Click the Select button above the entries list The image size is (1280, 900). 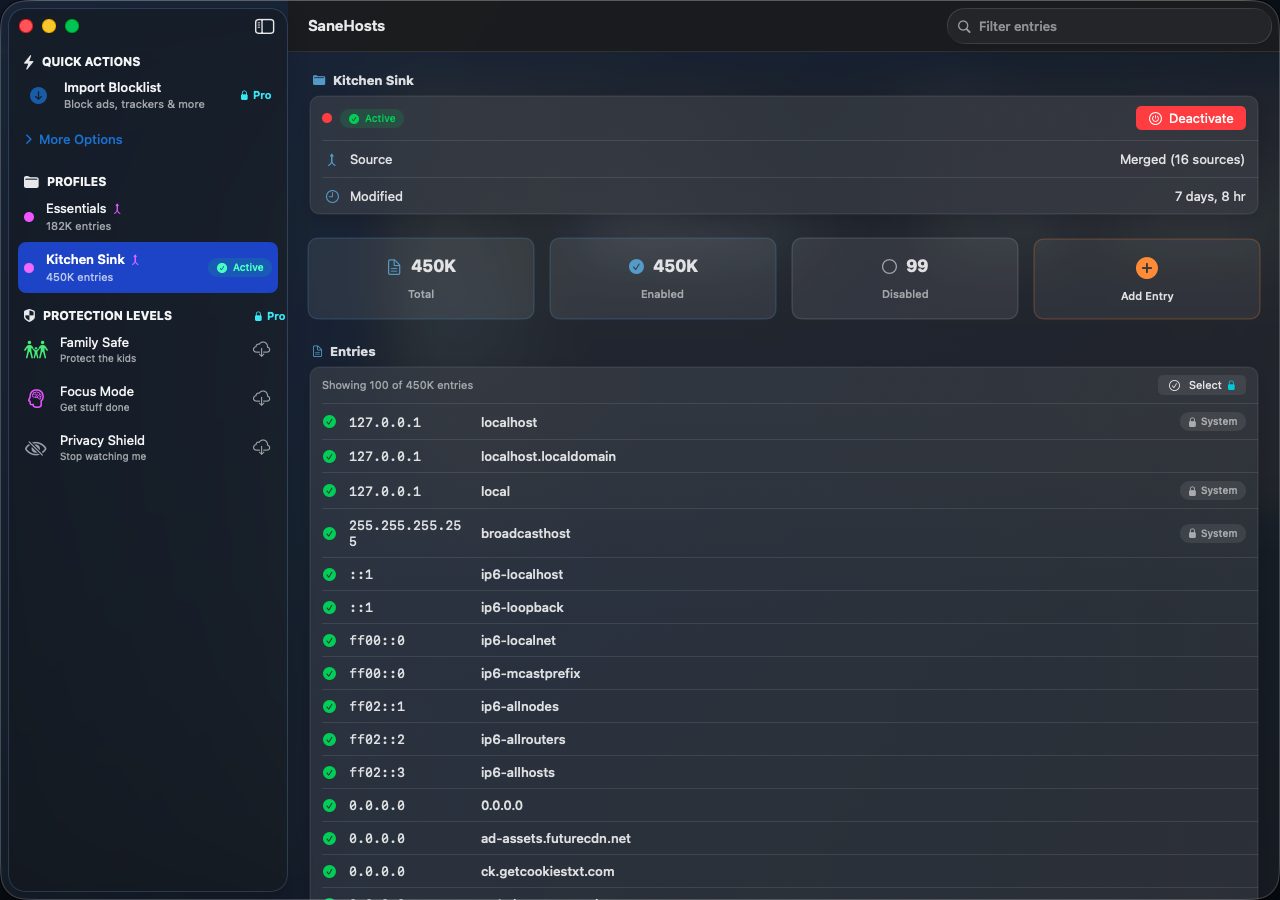(1202, 385)
